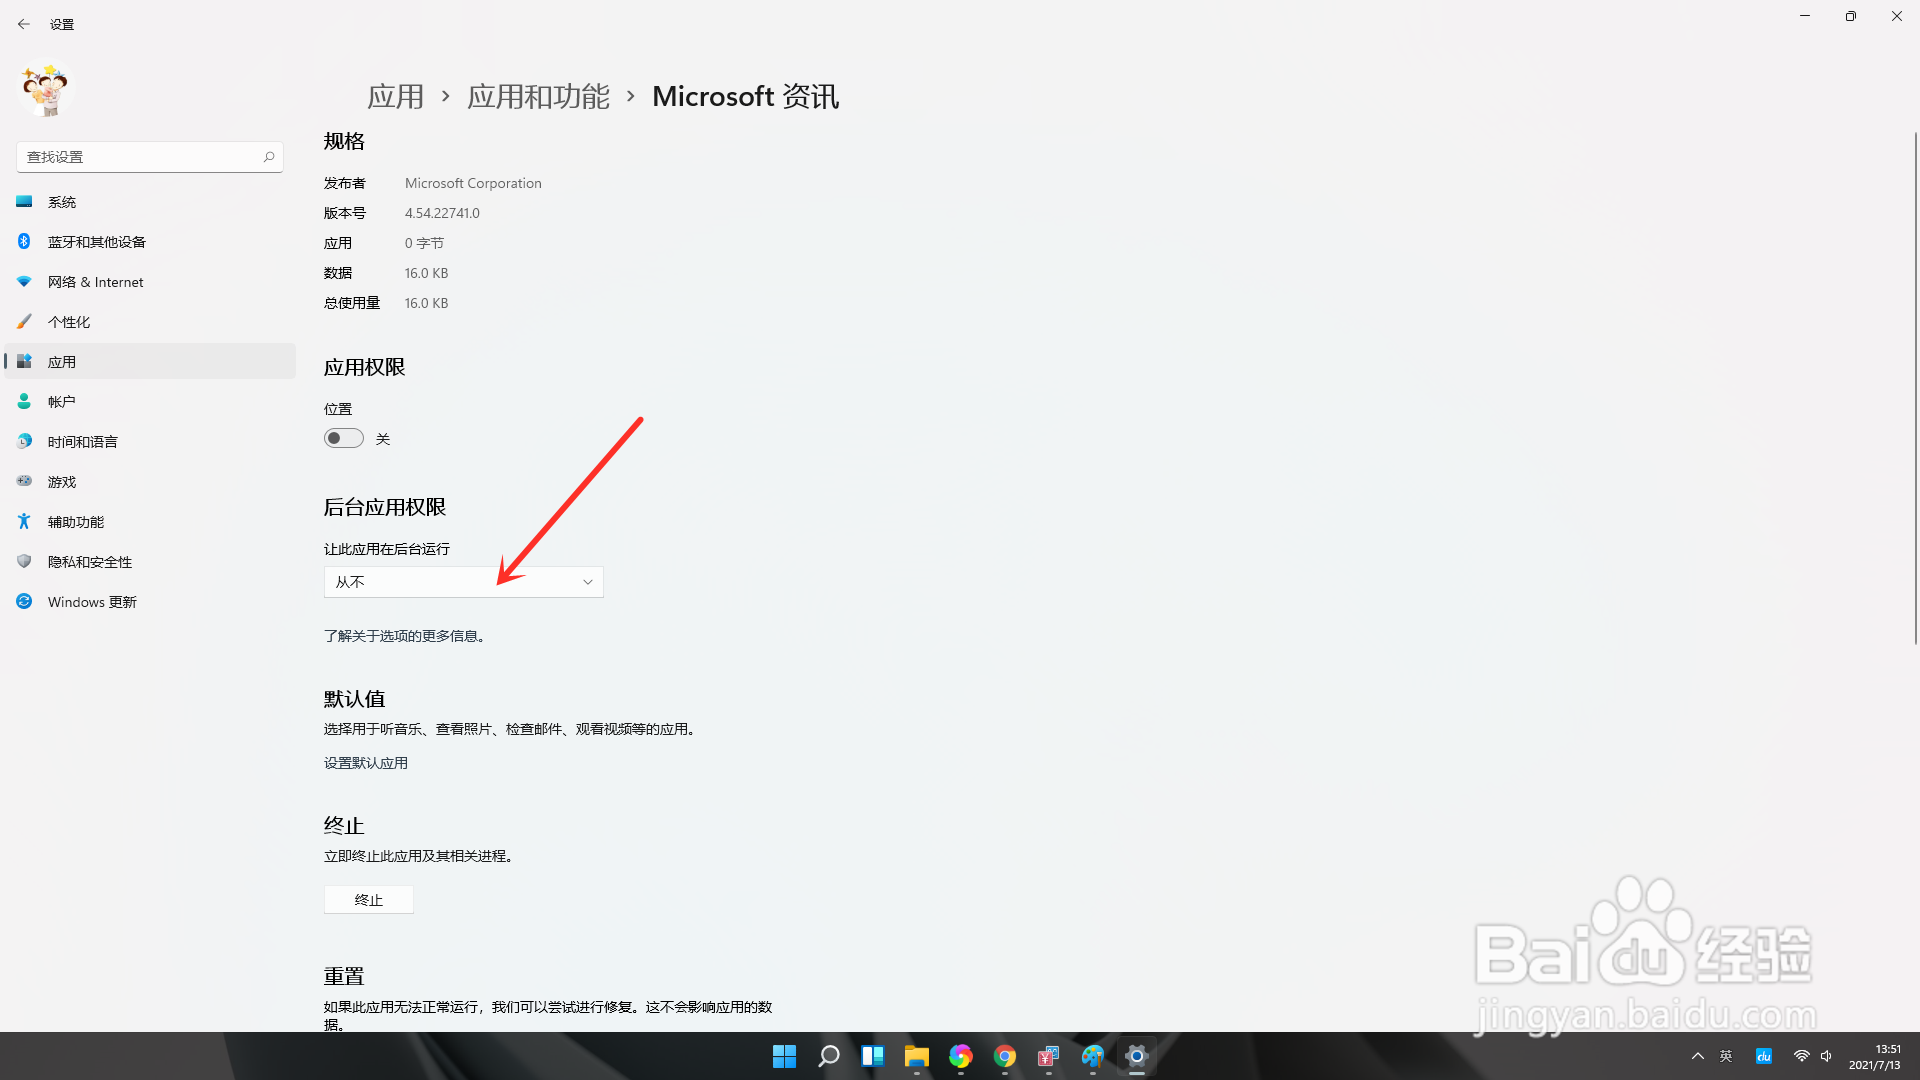The image size is (1920, 1080).
Task: Click the 辅助功能 accessibility icon
Action: [x=24, y=521]
